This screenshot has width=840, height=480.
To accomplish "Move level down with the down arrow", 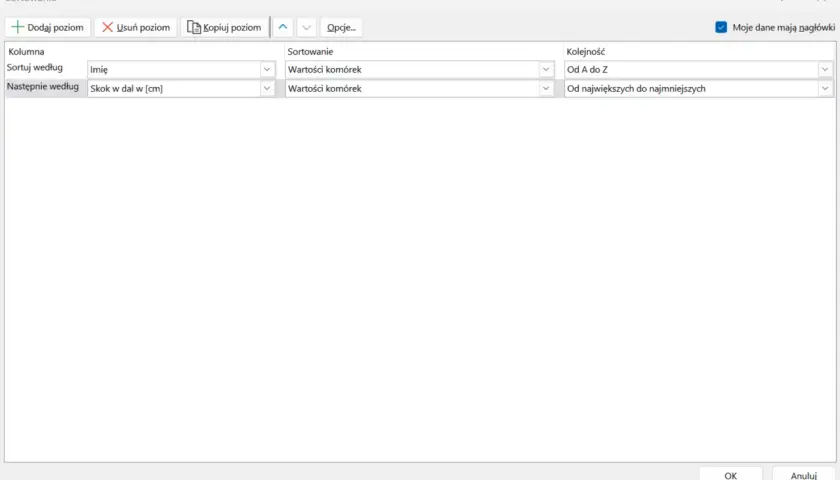I will (x=306, y=27).
